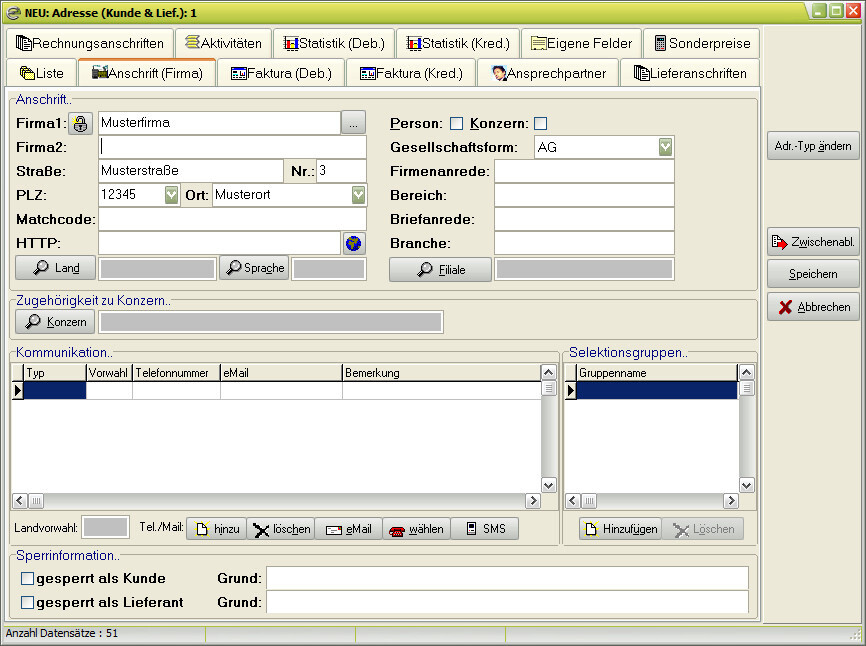Click the Speichern button

pos(812,274)
